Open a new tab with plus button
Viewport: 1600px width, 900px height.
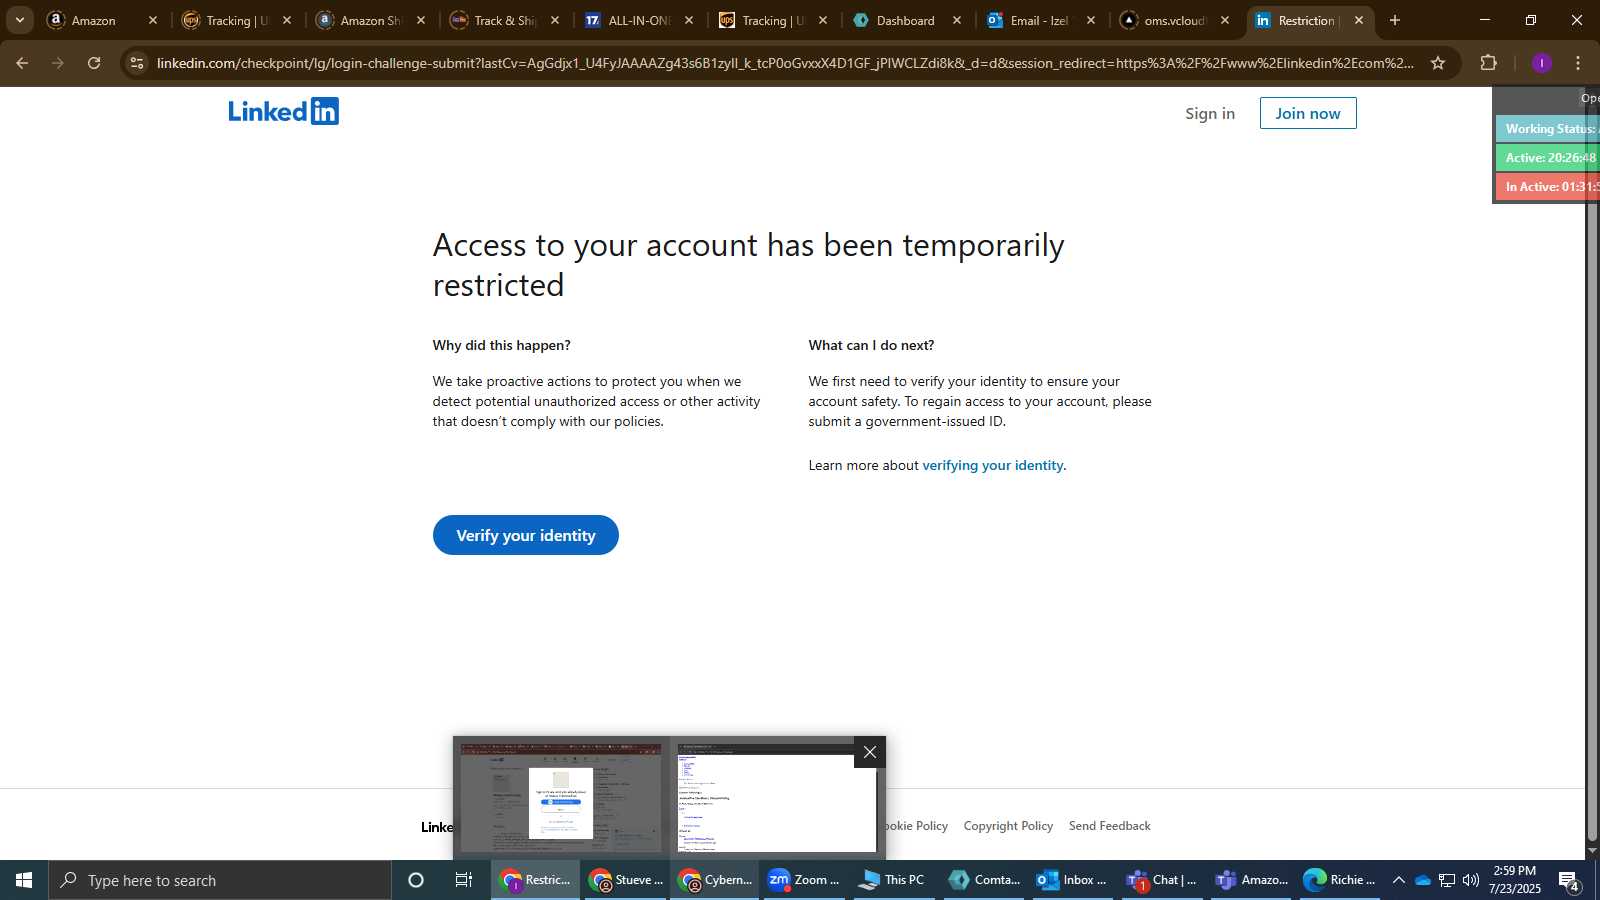tap(1395, 20)
